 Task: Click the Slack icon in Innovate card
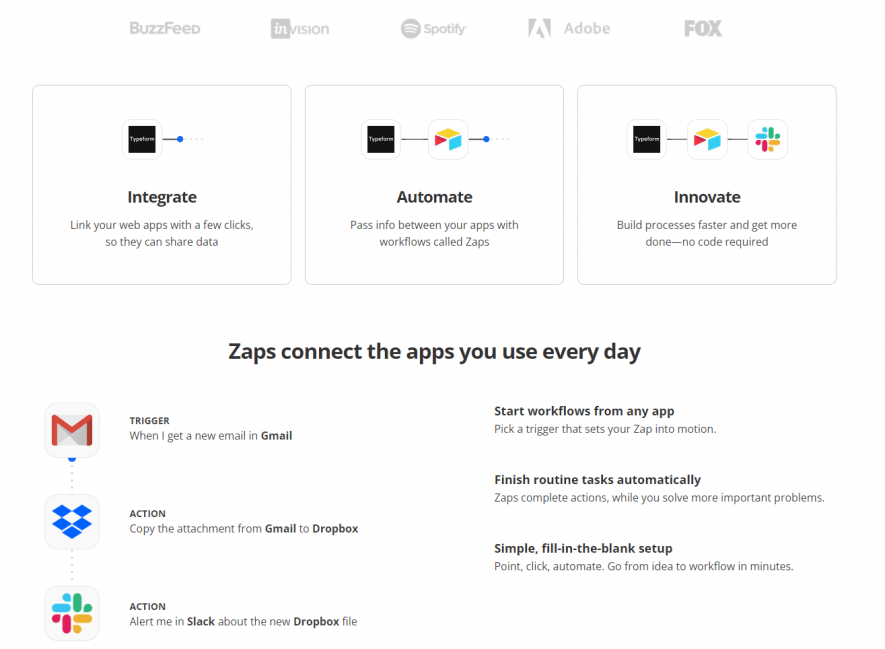768,139
